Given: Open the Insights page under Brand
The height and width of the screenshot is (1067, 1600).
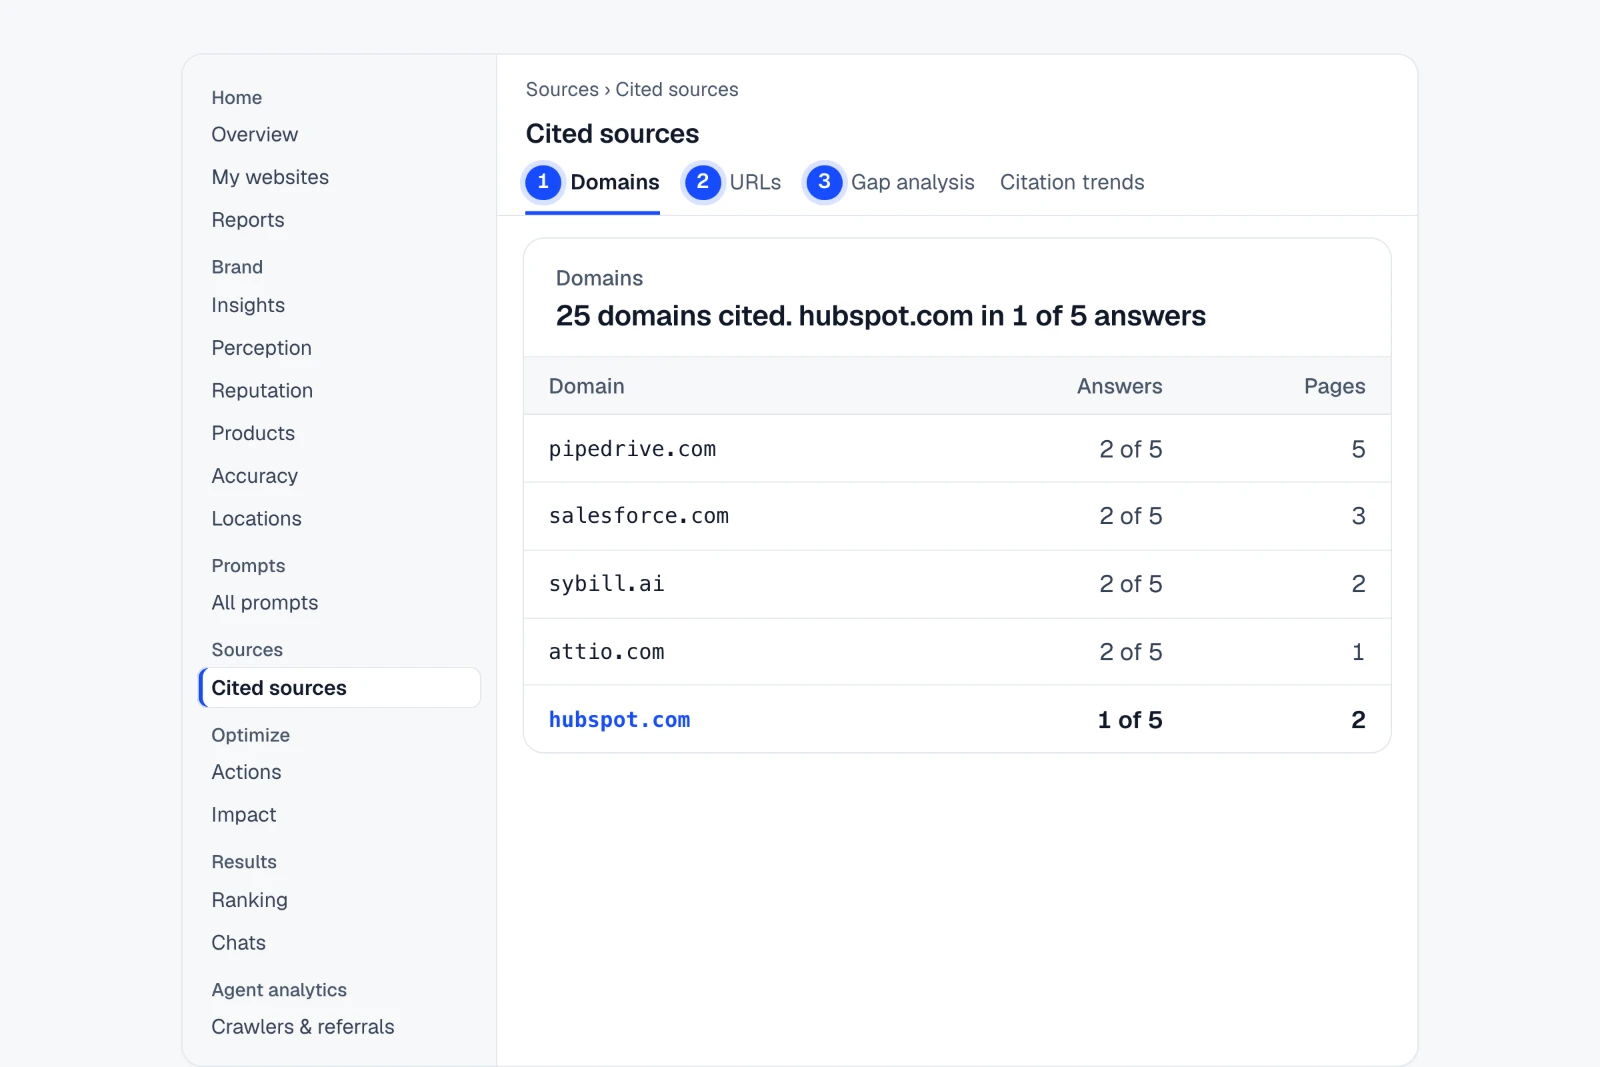Looking at the screenshot, I should (x=248, y=305).
